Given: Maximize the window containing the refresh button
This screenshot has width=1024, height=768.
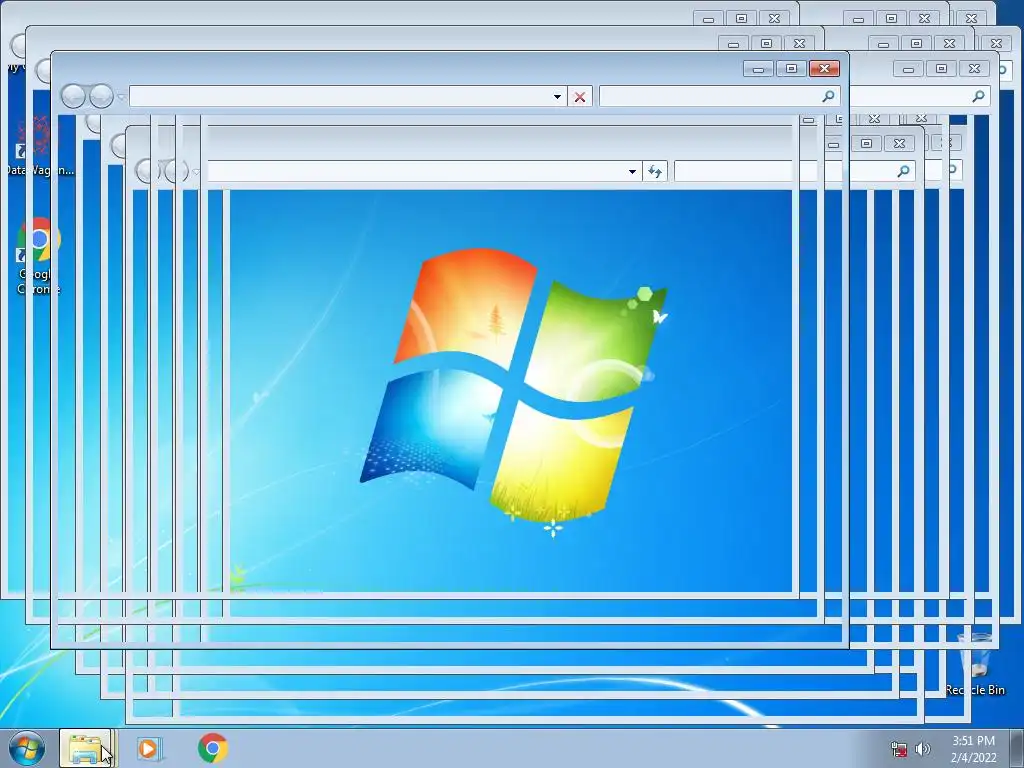Looking at the screenshot, I should (x=867, y=144).
